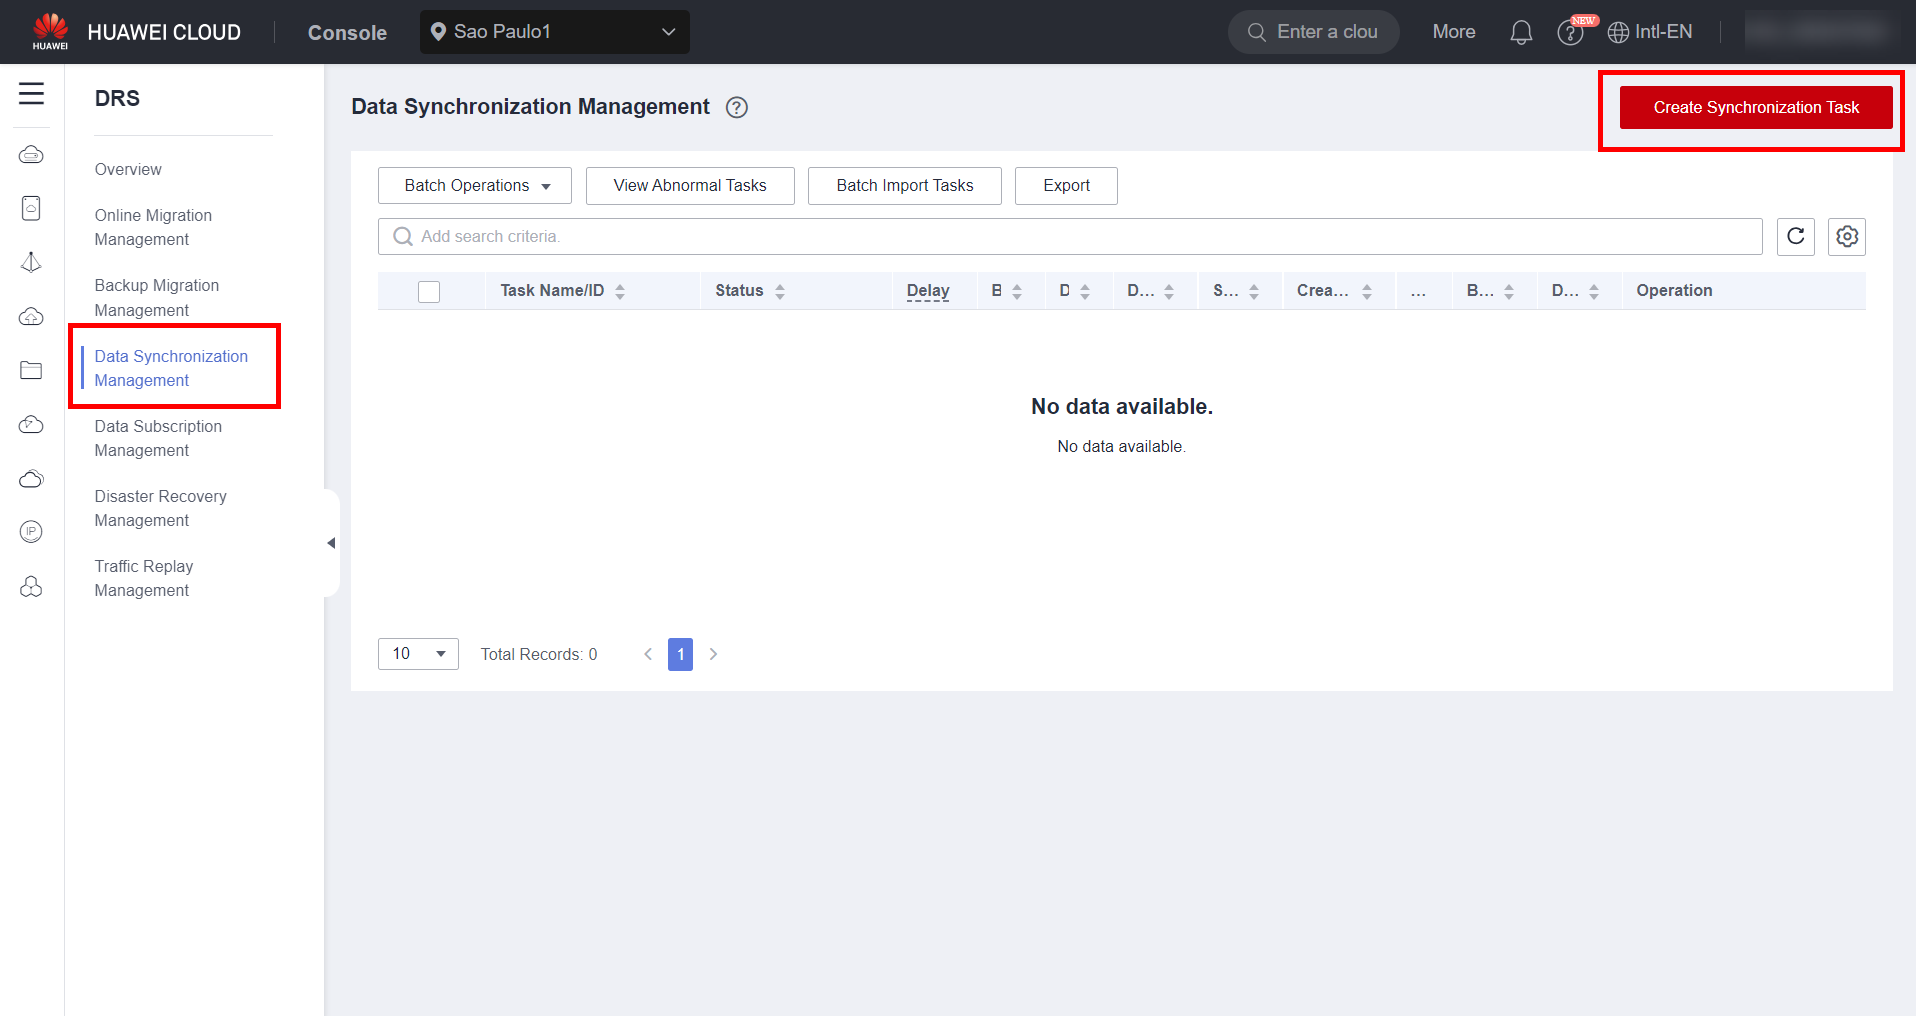The image size is (1916, 1016).
Task: Tick the select-all tasks checkbox
Action: tap(429, 291)
